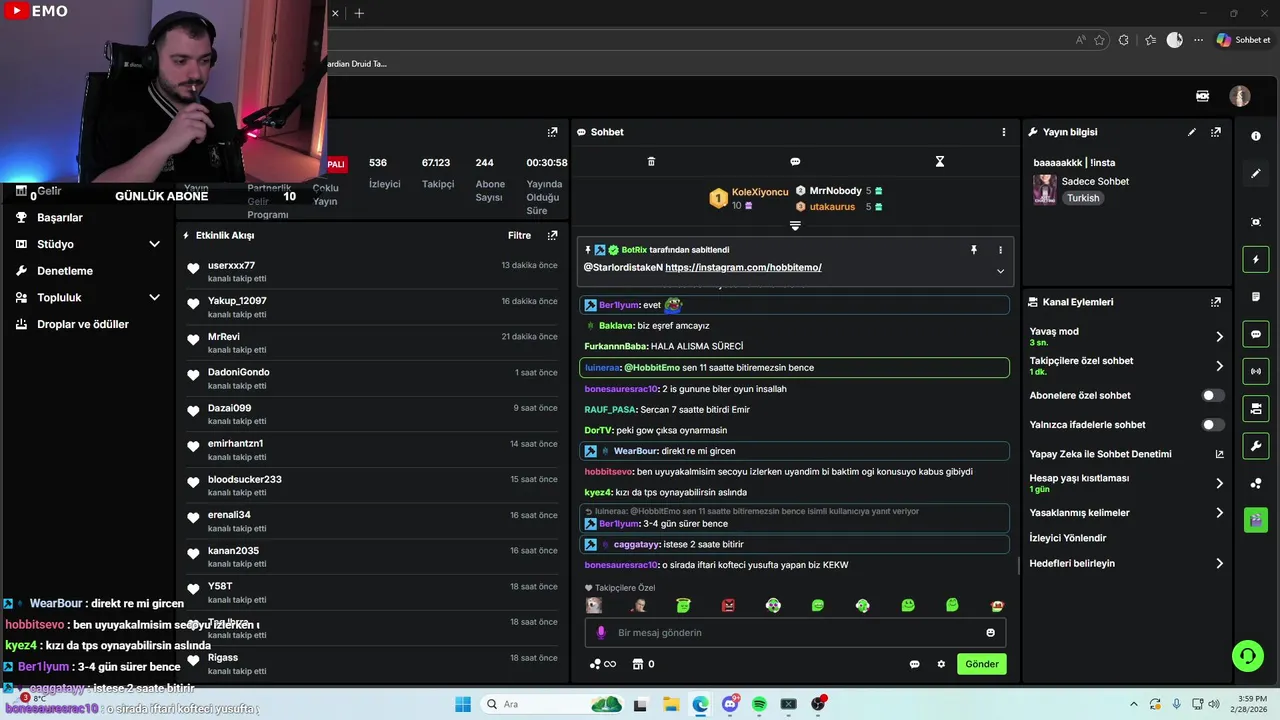Click the broadcast signal icon in right sidebar
Image resolution: width=1280 pixels, height=720 pixels.
point(1256,371)
